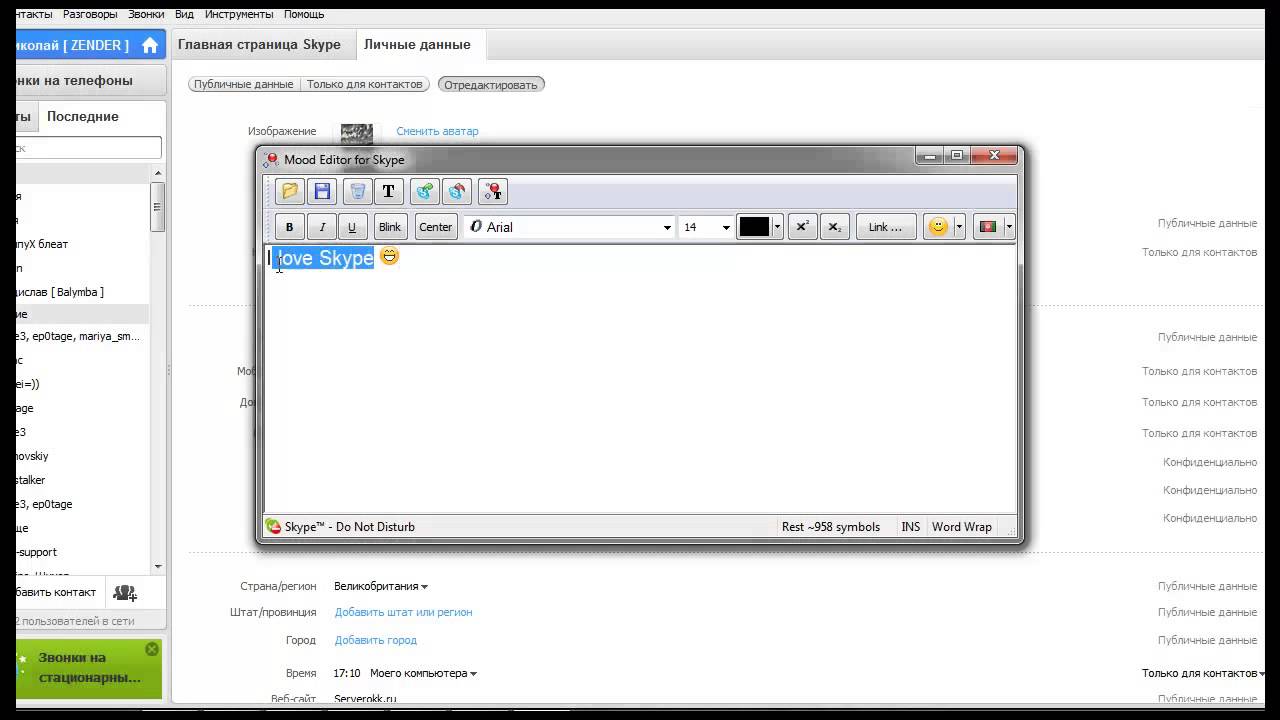Viewport: 1280px width, 720px height.
Task: Open the flag list dropdown arrow
Action: coord(1009,227)
